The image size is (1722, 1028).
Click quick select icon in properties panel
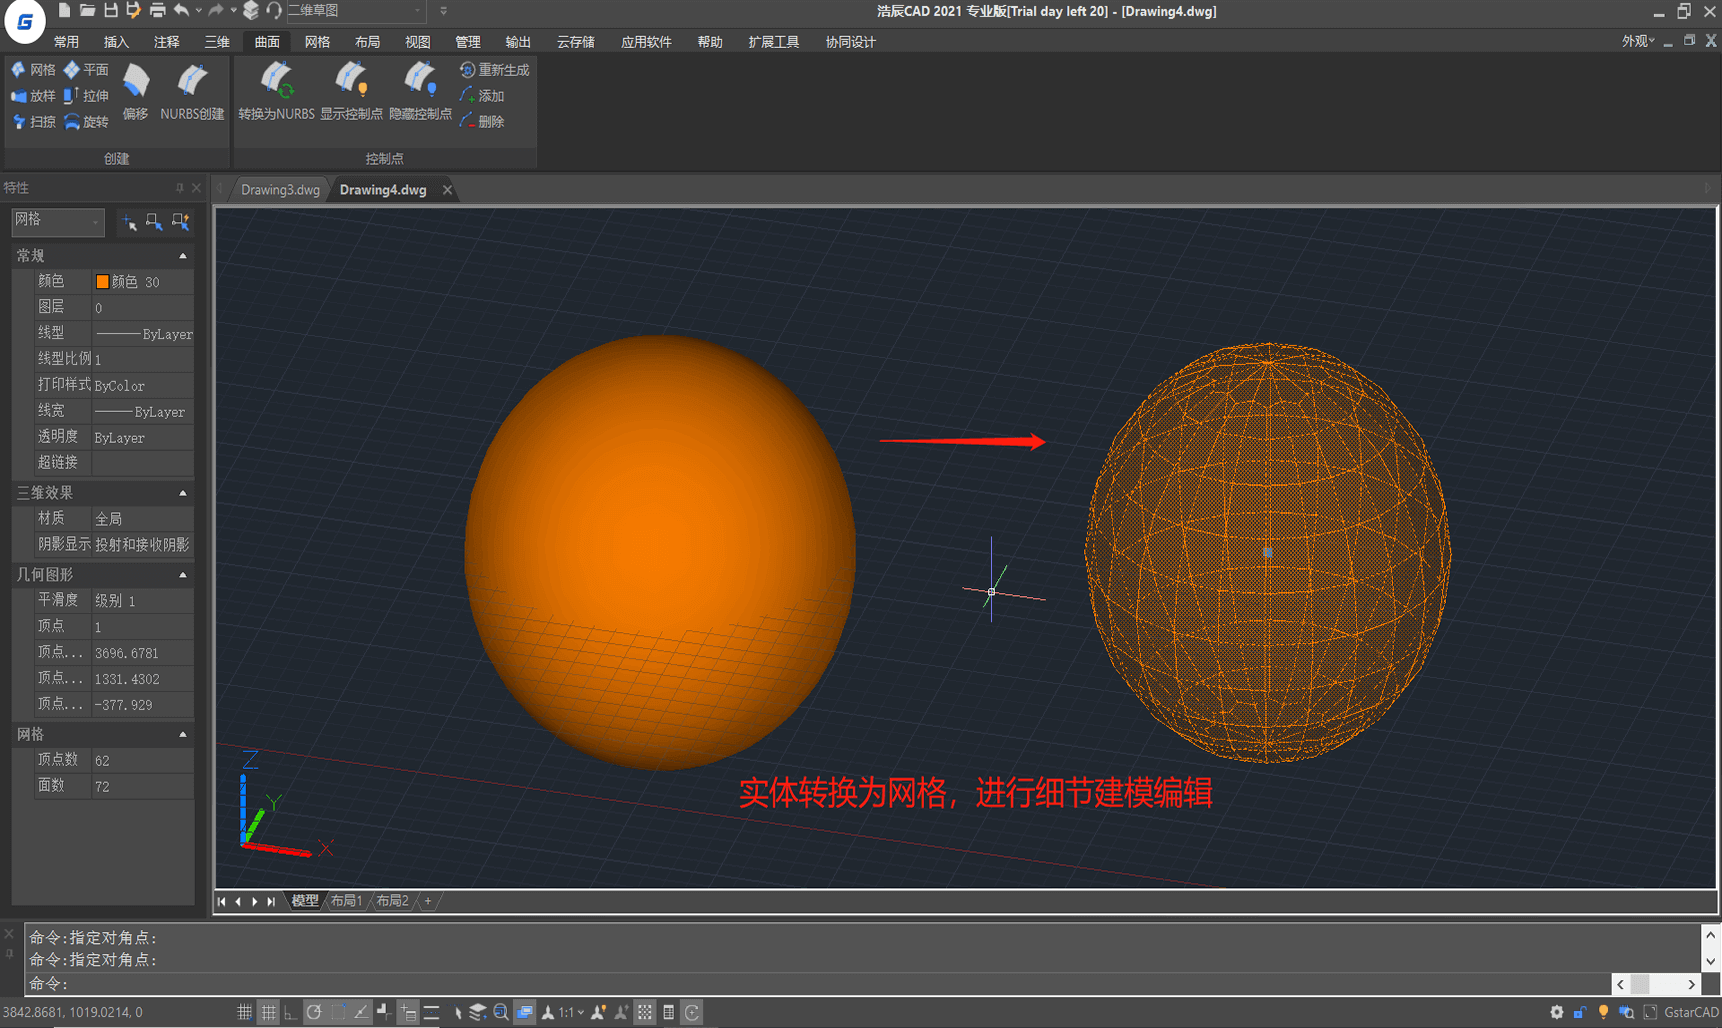180,221
